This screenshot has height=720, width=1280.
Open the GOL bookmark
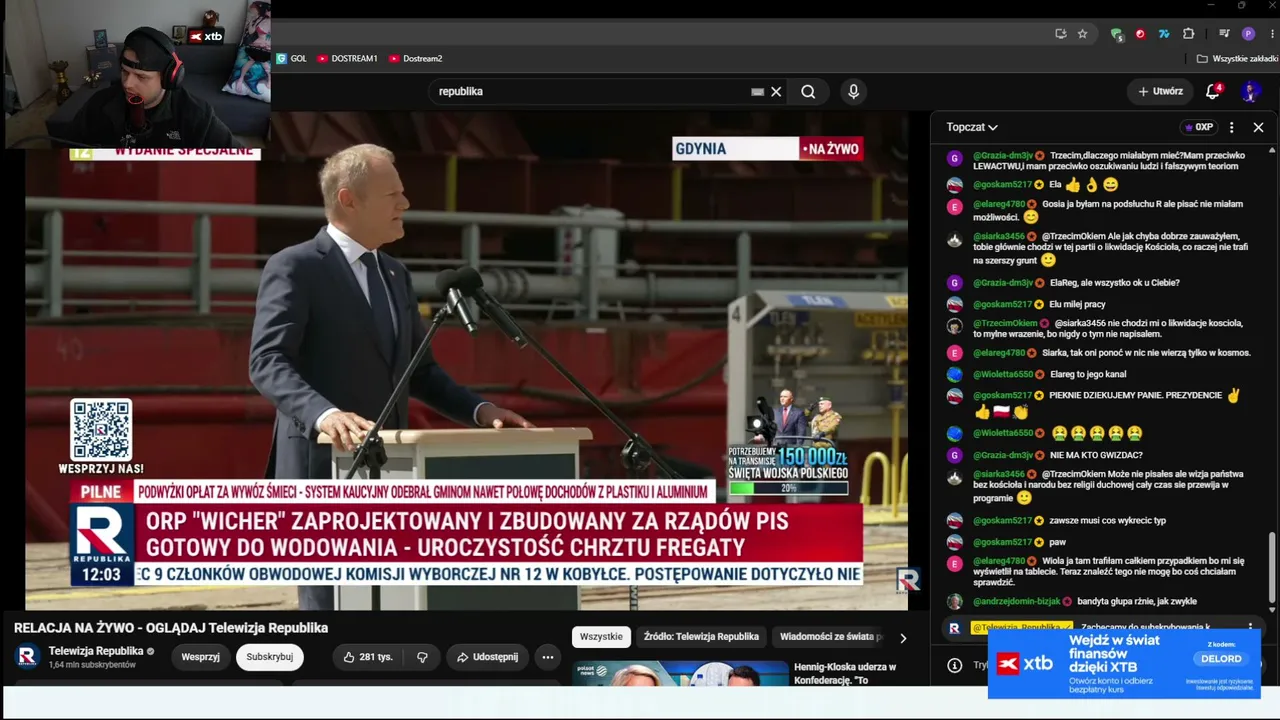pyautogui.click(x=292, y=59)
